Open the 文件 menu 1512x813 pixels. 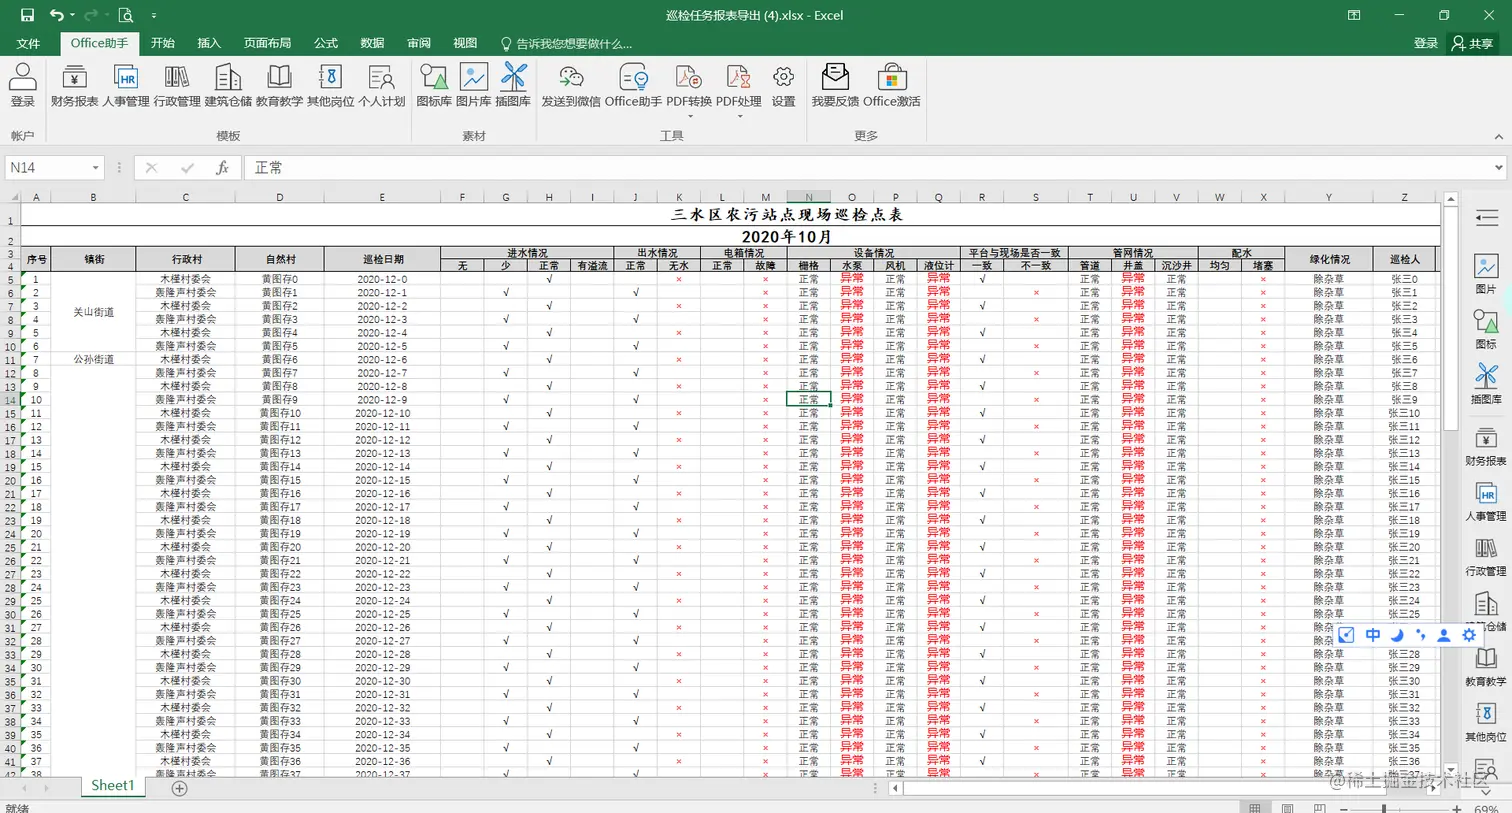click(x=28, y=43)
